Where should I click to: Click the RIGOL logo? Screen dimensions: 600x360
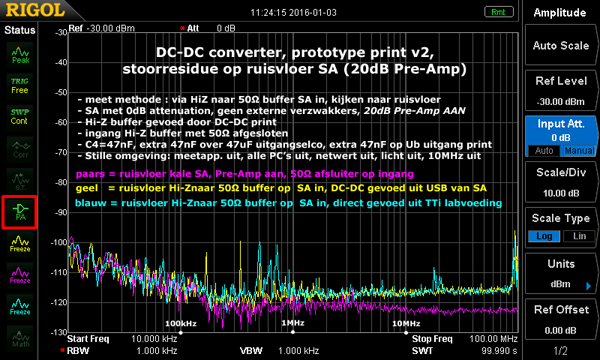coord(35,10)
